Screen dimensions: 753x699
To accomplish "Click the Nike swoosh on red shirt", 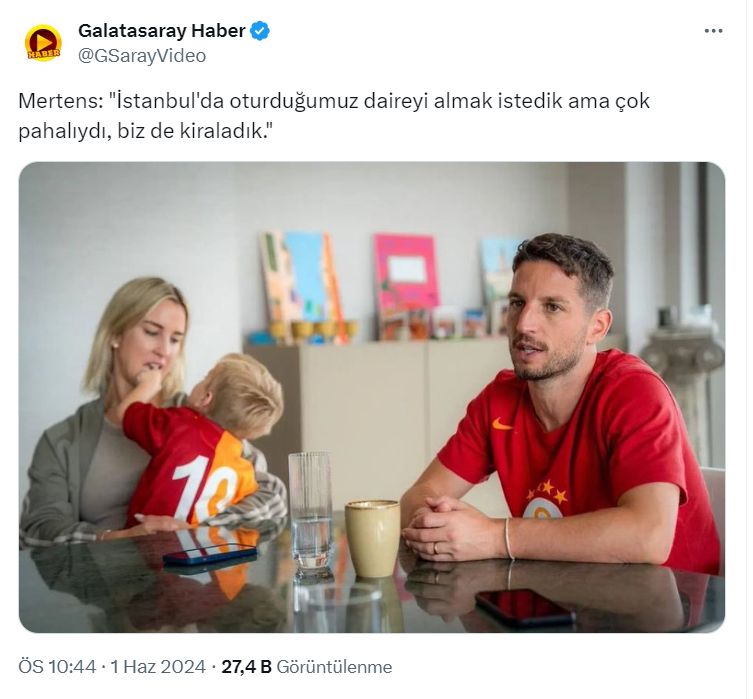I will (x=502, y=424).
